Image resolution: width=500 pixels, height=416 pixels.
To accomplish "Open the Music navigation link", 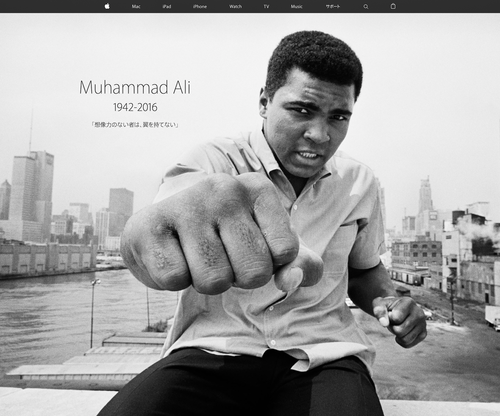I will (296, 6).
